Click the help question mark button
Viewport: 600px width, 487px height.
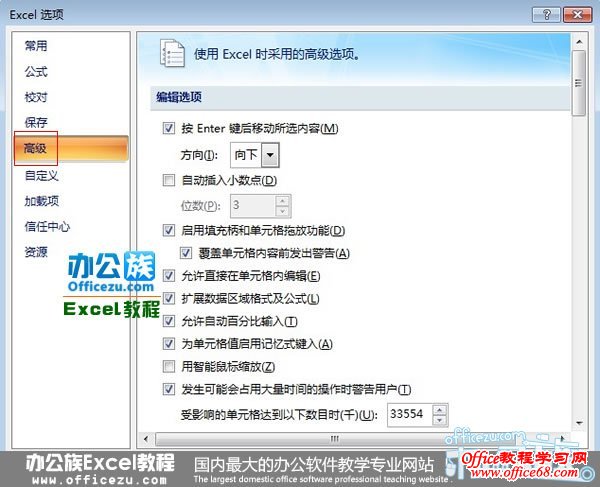click(546, 15)
